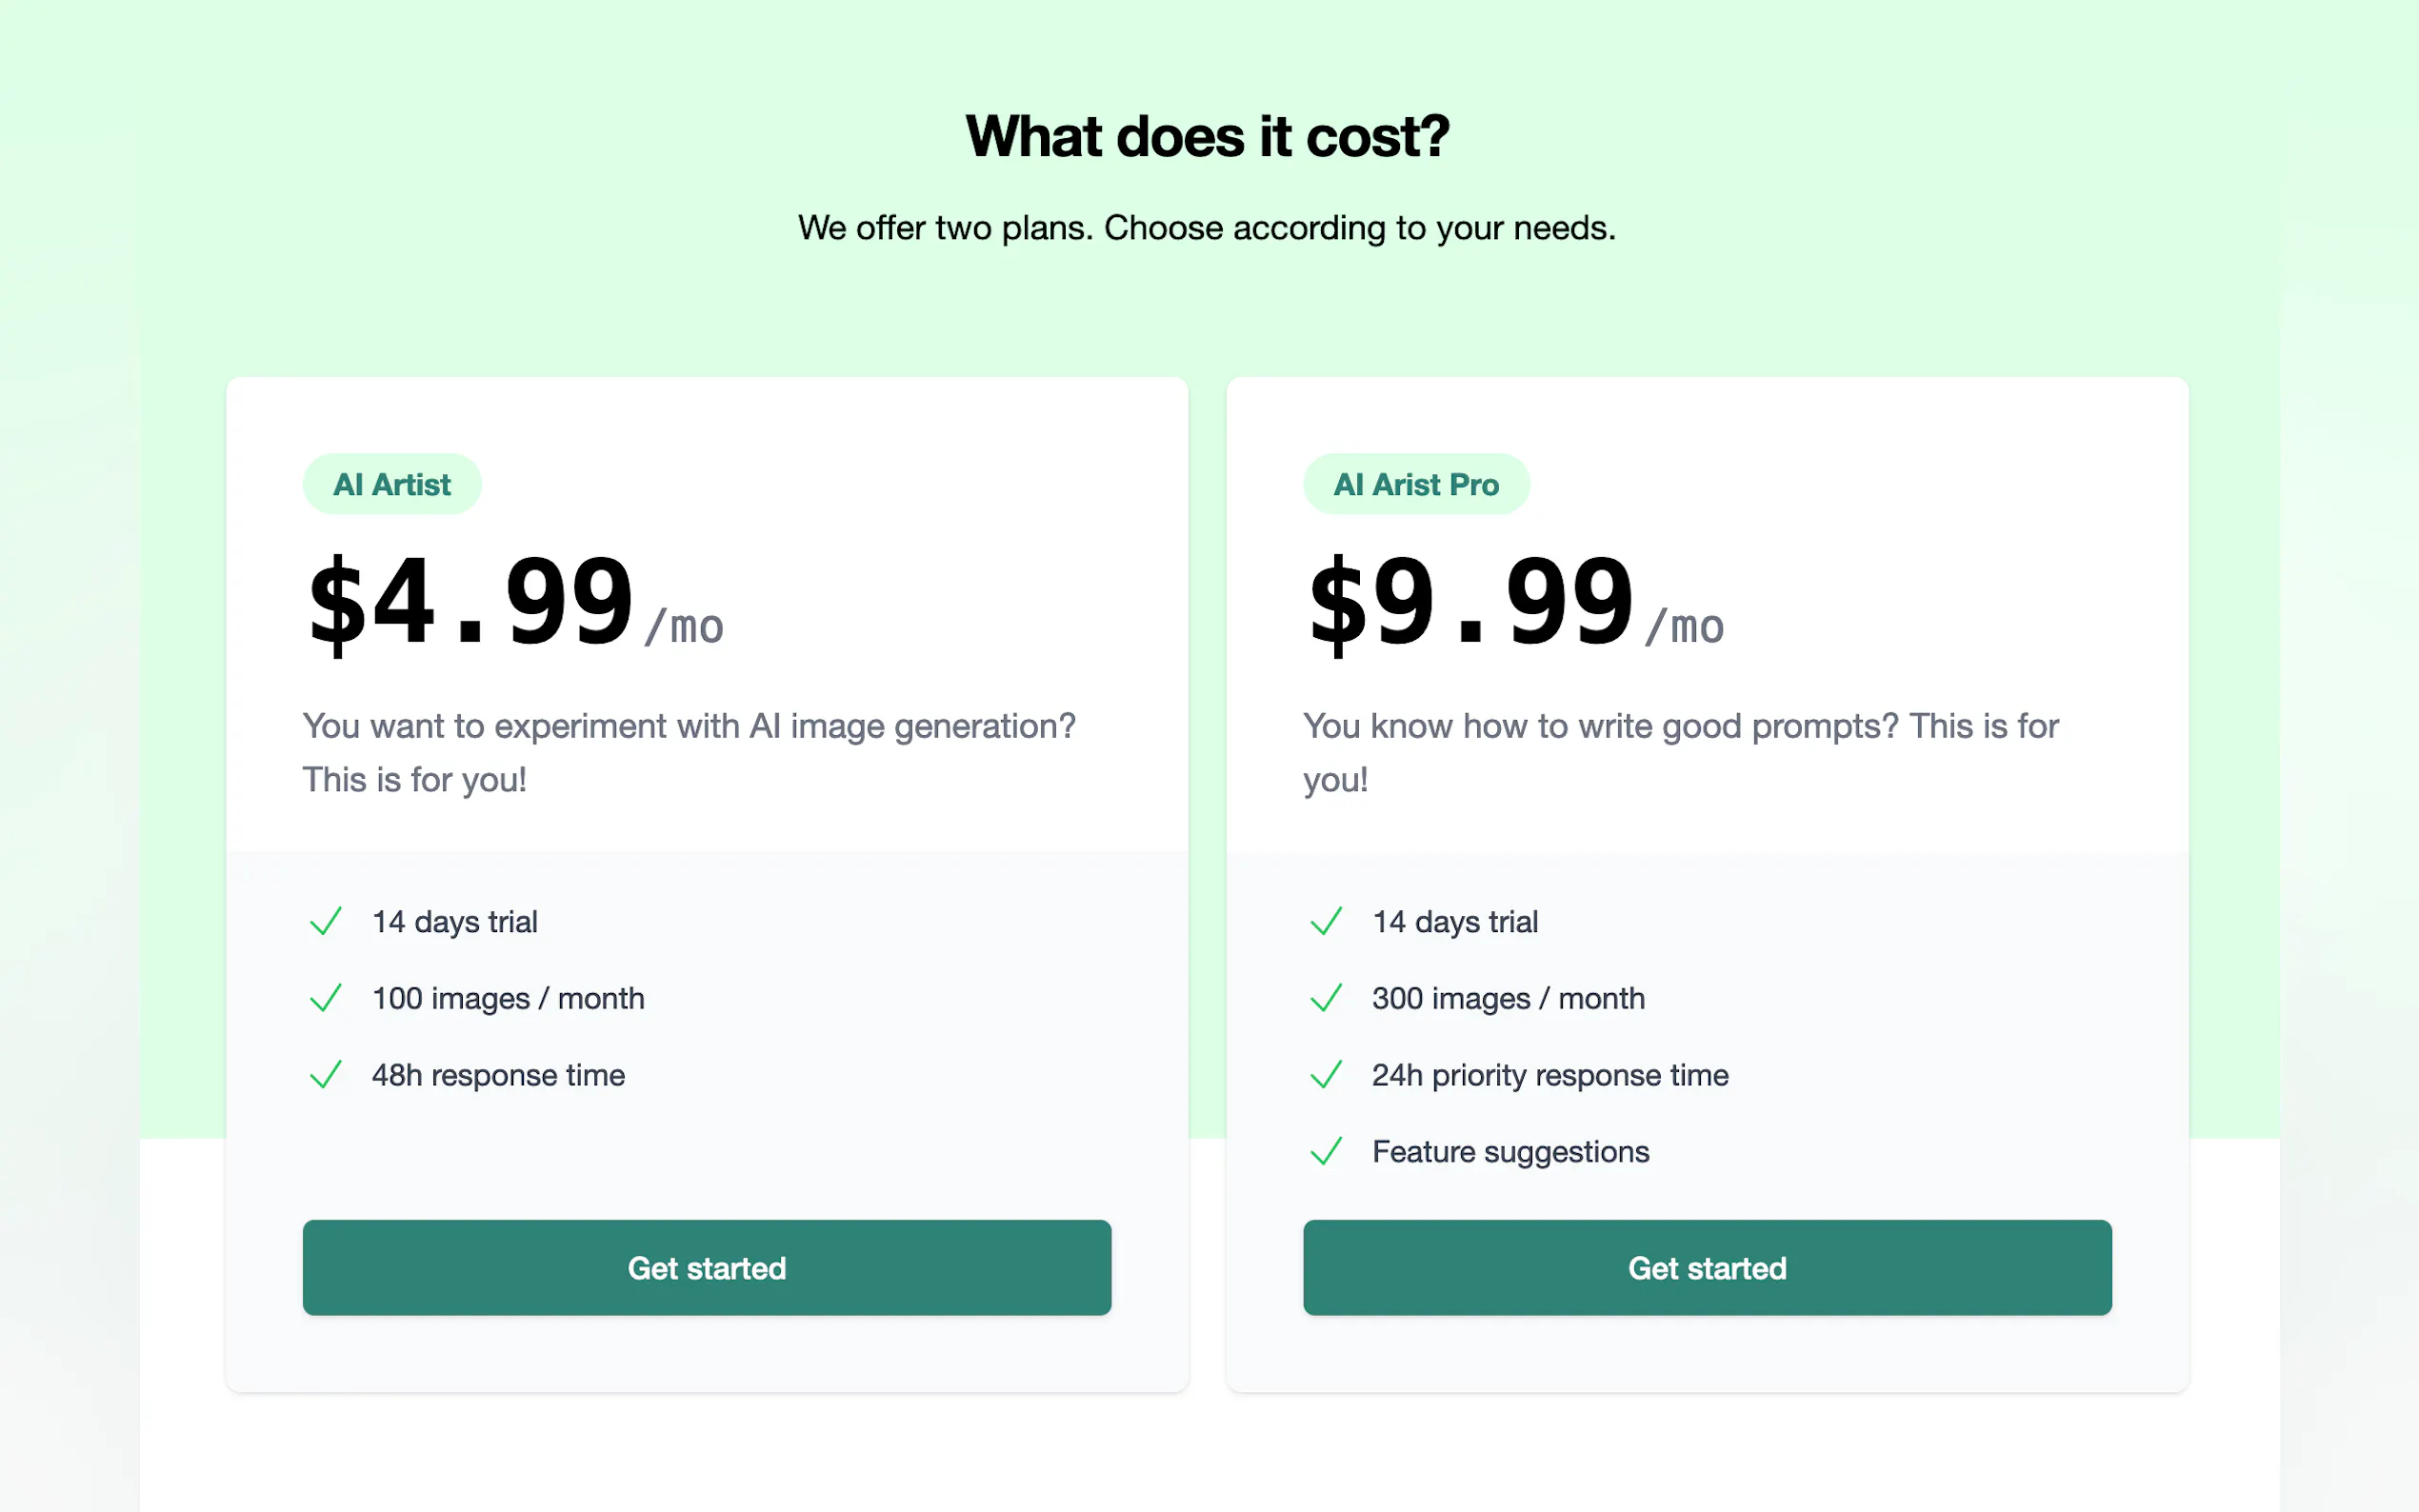Click the checkmark next to 300 images / month
Screen dimensions: 2419x1512
(1326, 998)
